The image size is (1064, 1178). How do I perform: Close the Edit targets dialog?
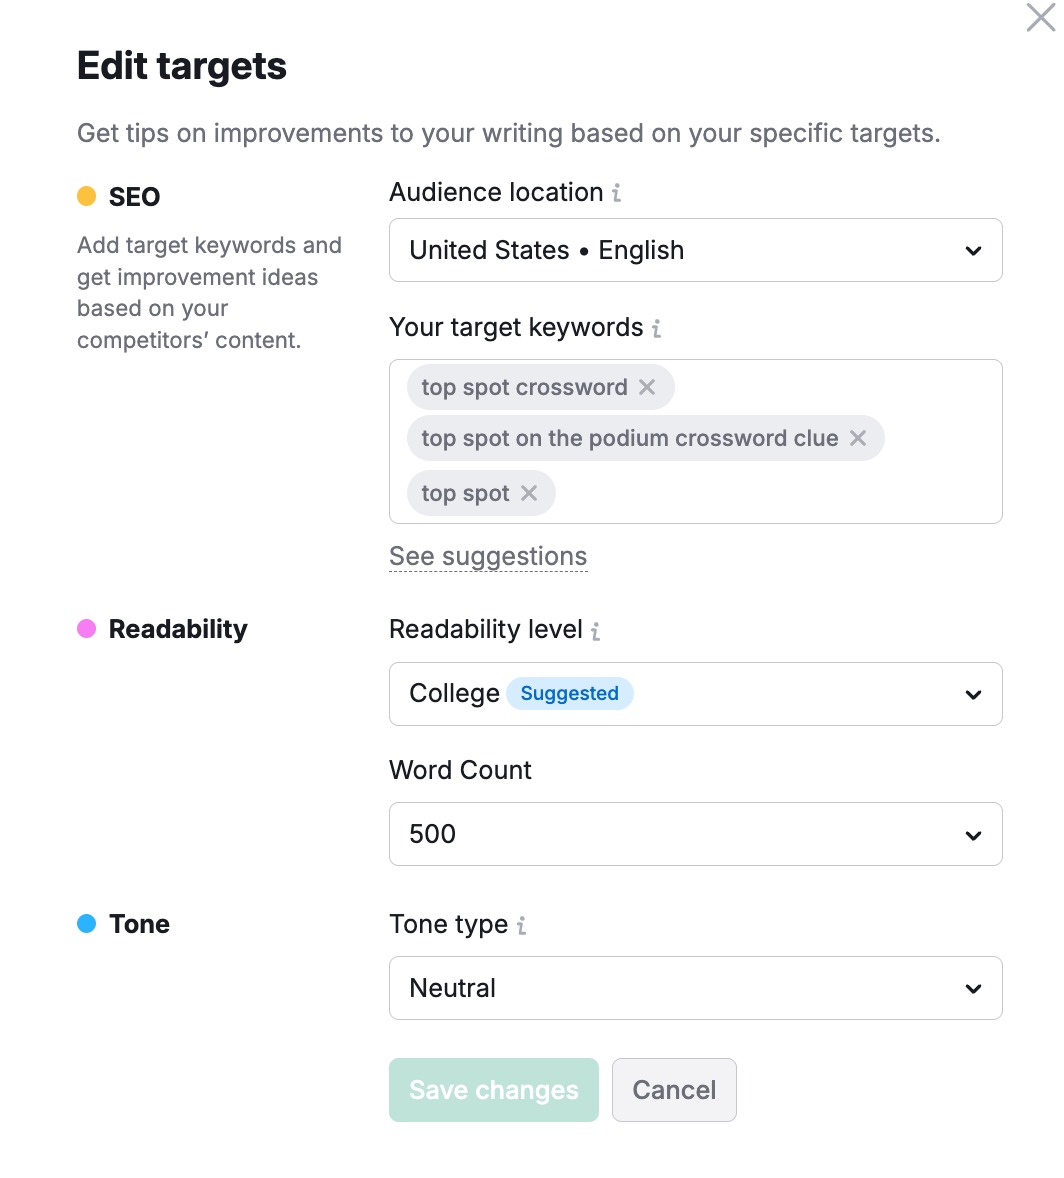(1039, 18)
